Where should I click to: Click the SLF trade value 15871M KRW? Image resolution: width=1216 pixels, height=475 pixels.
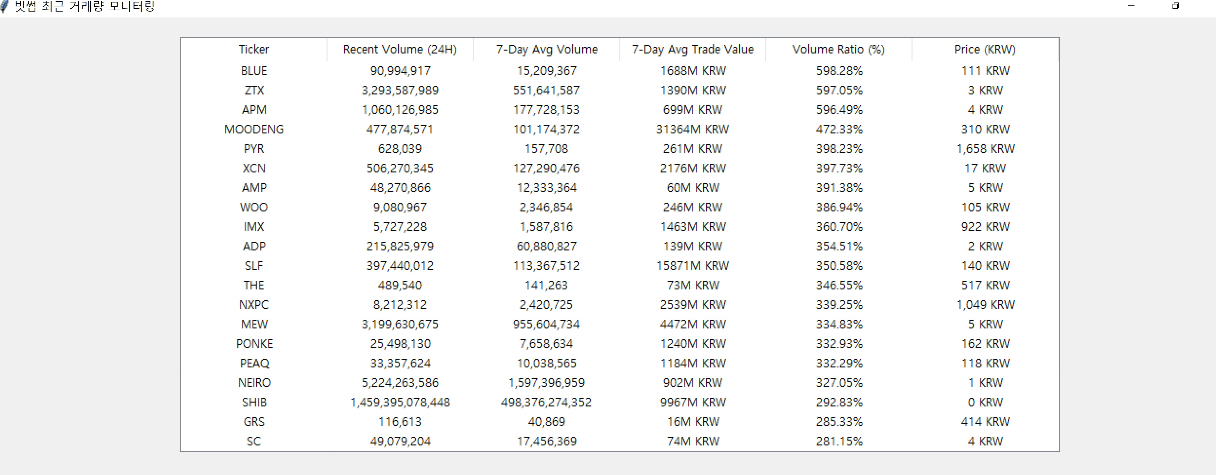point(692,266)
